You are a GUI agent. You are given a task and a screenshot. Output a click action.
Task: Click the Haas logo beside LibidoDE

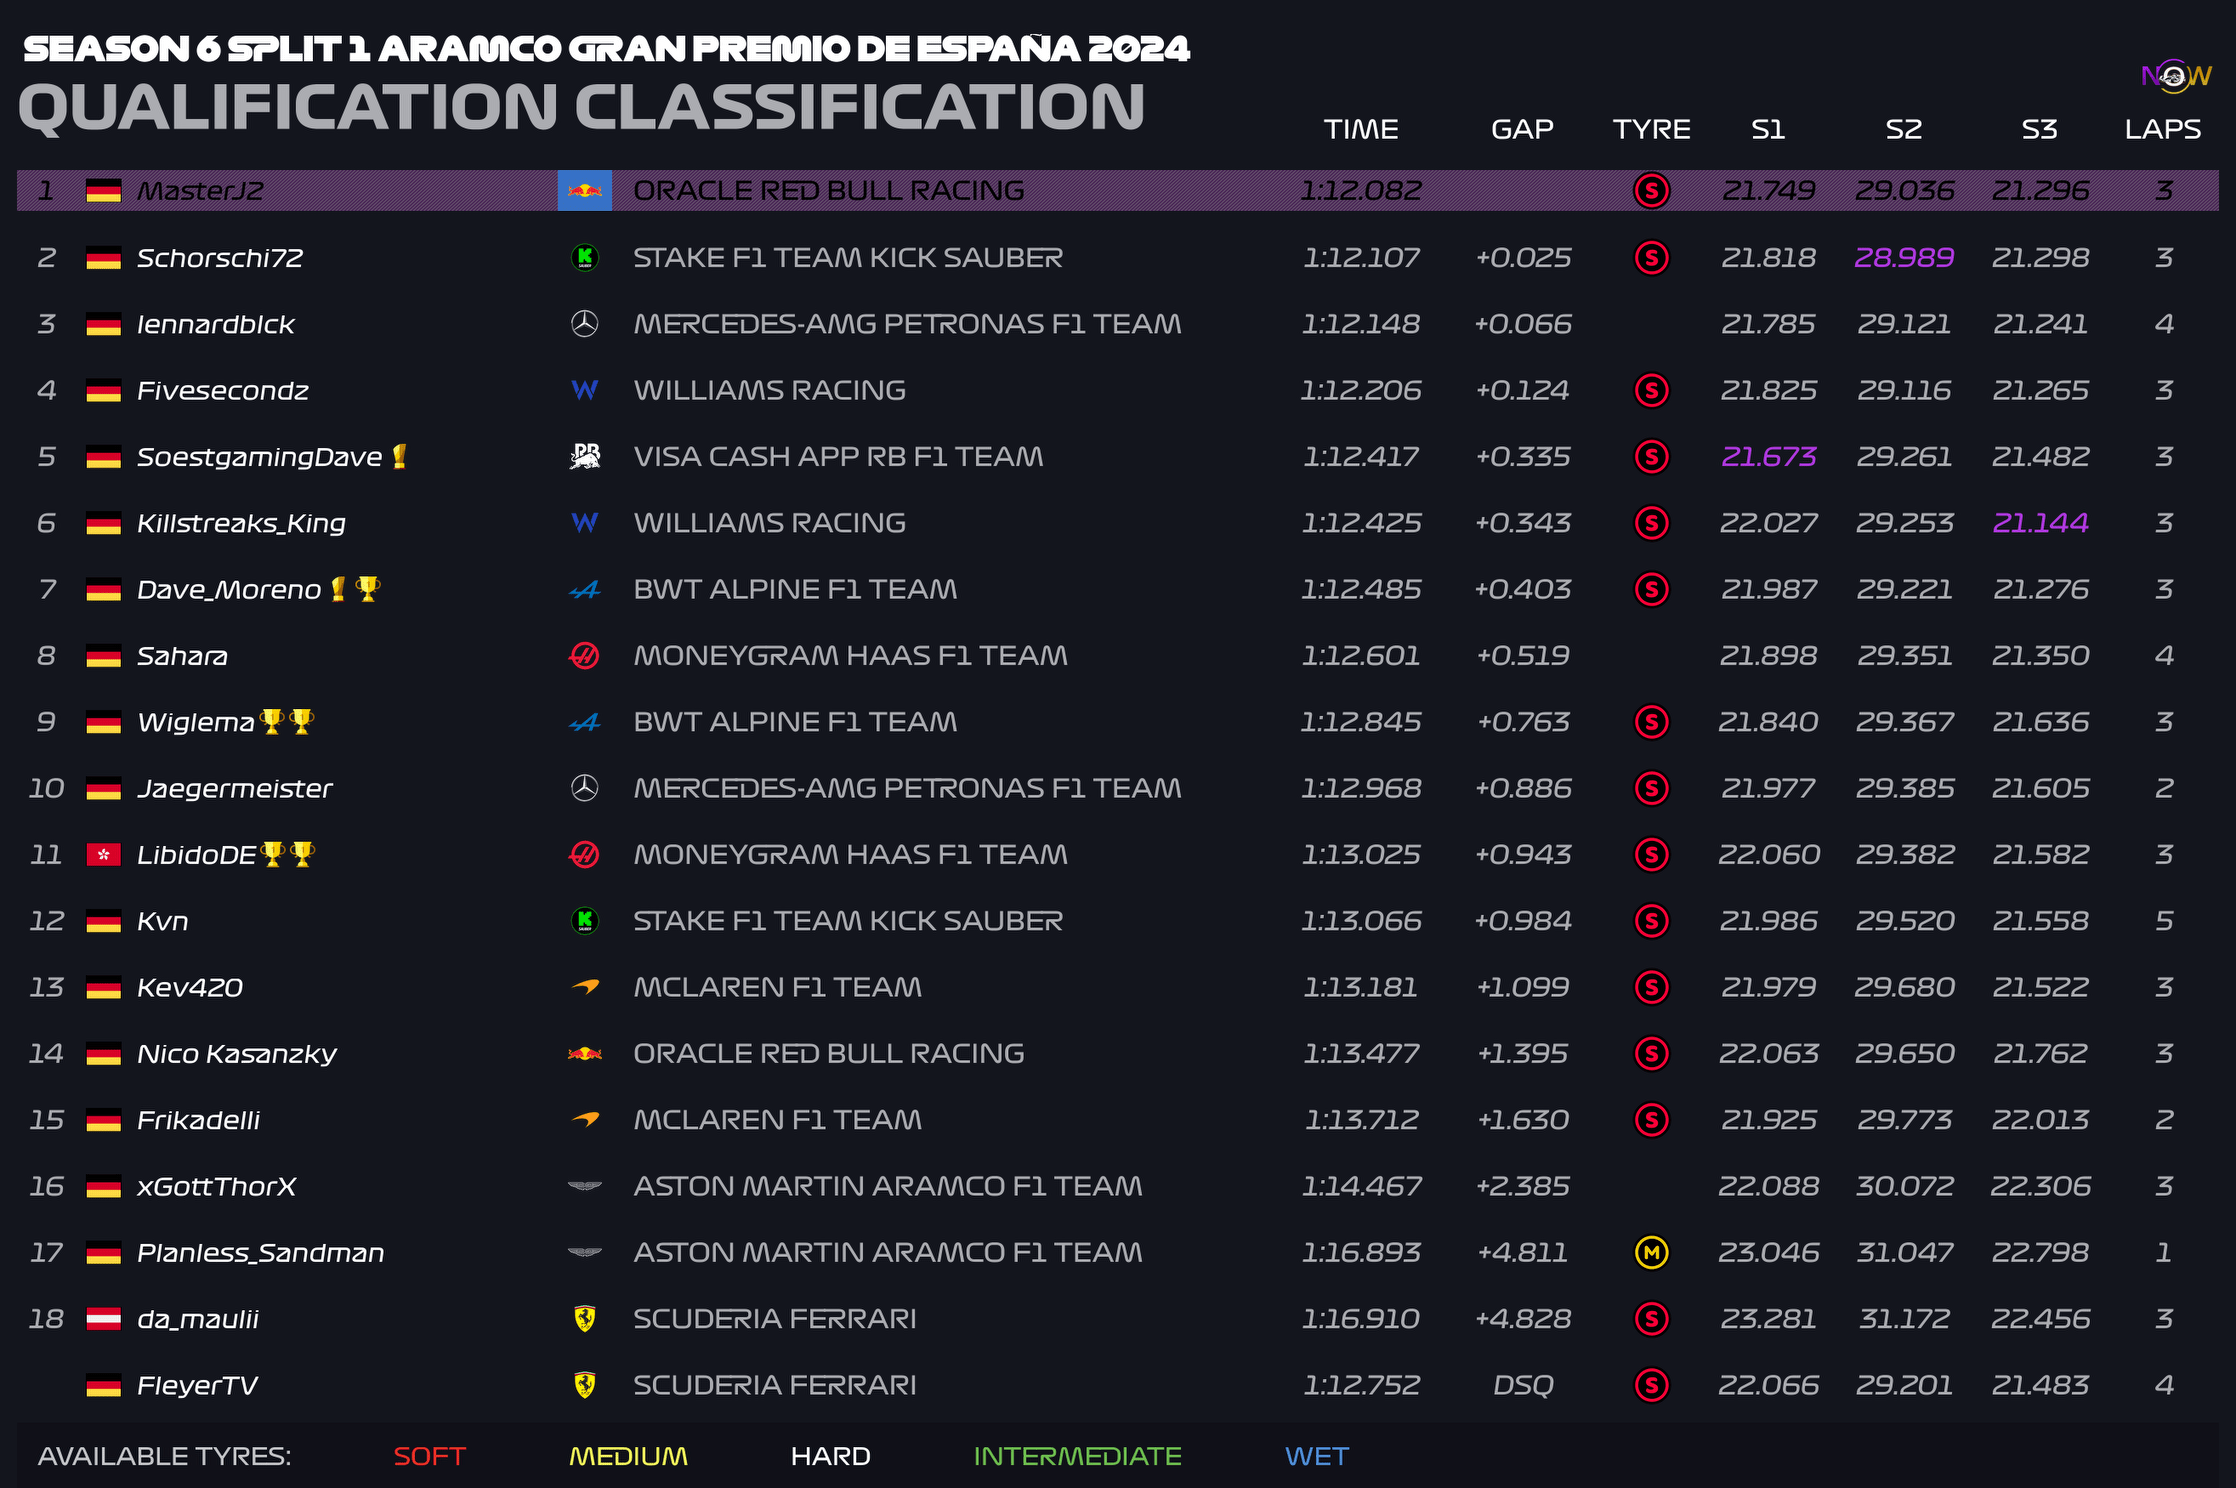tap(585, 855)
